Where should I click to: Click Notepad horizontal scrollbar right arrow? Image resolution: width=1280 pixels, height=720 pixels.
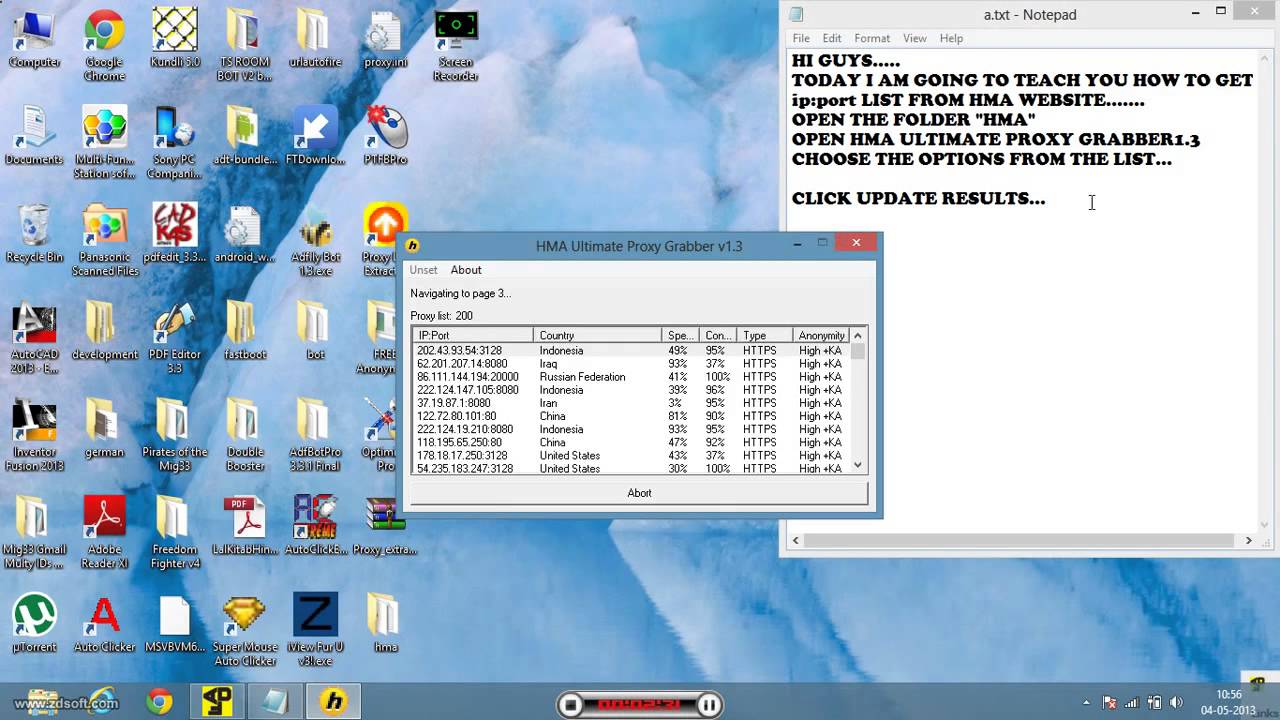point(1248,540)
